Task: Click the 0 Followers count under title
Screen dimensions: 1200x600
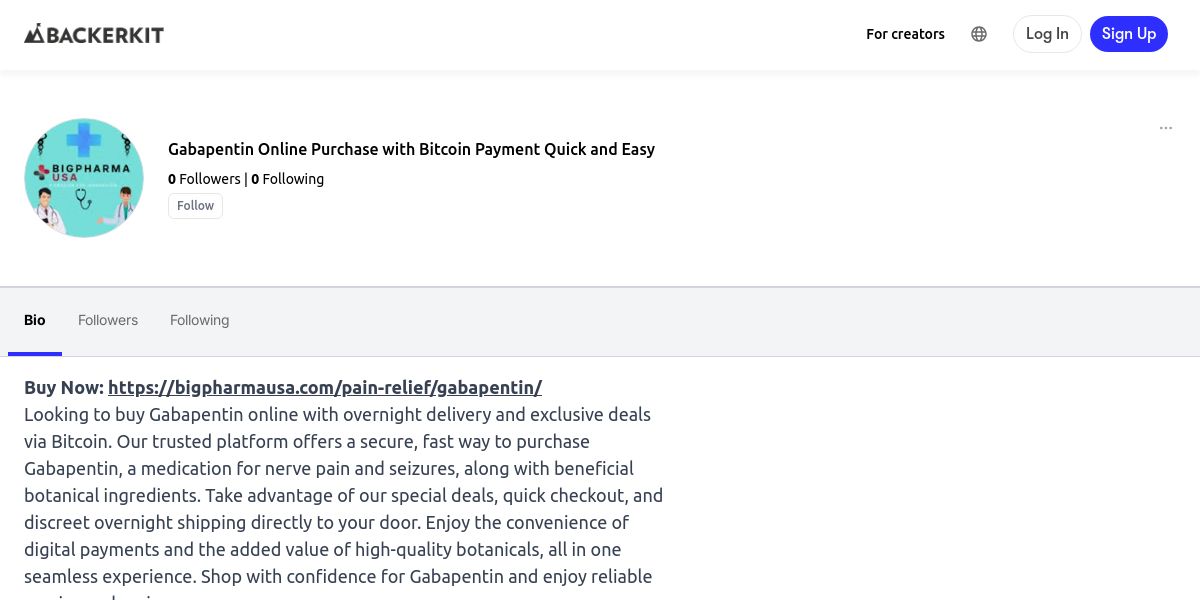Action: [x=204, y=179]
